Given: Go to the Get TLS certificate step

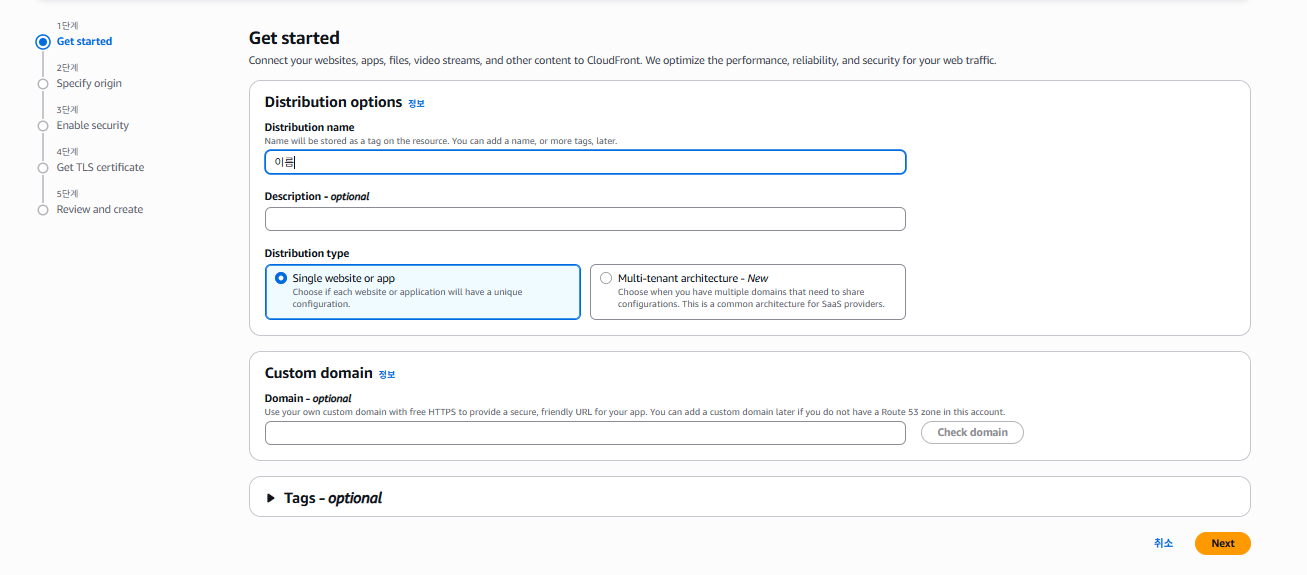Looking at the screenshot, I should (x=100, y=167).
